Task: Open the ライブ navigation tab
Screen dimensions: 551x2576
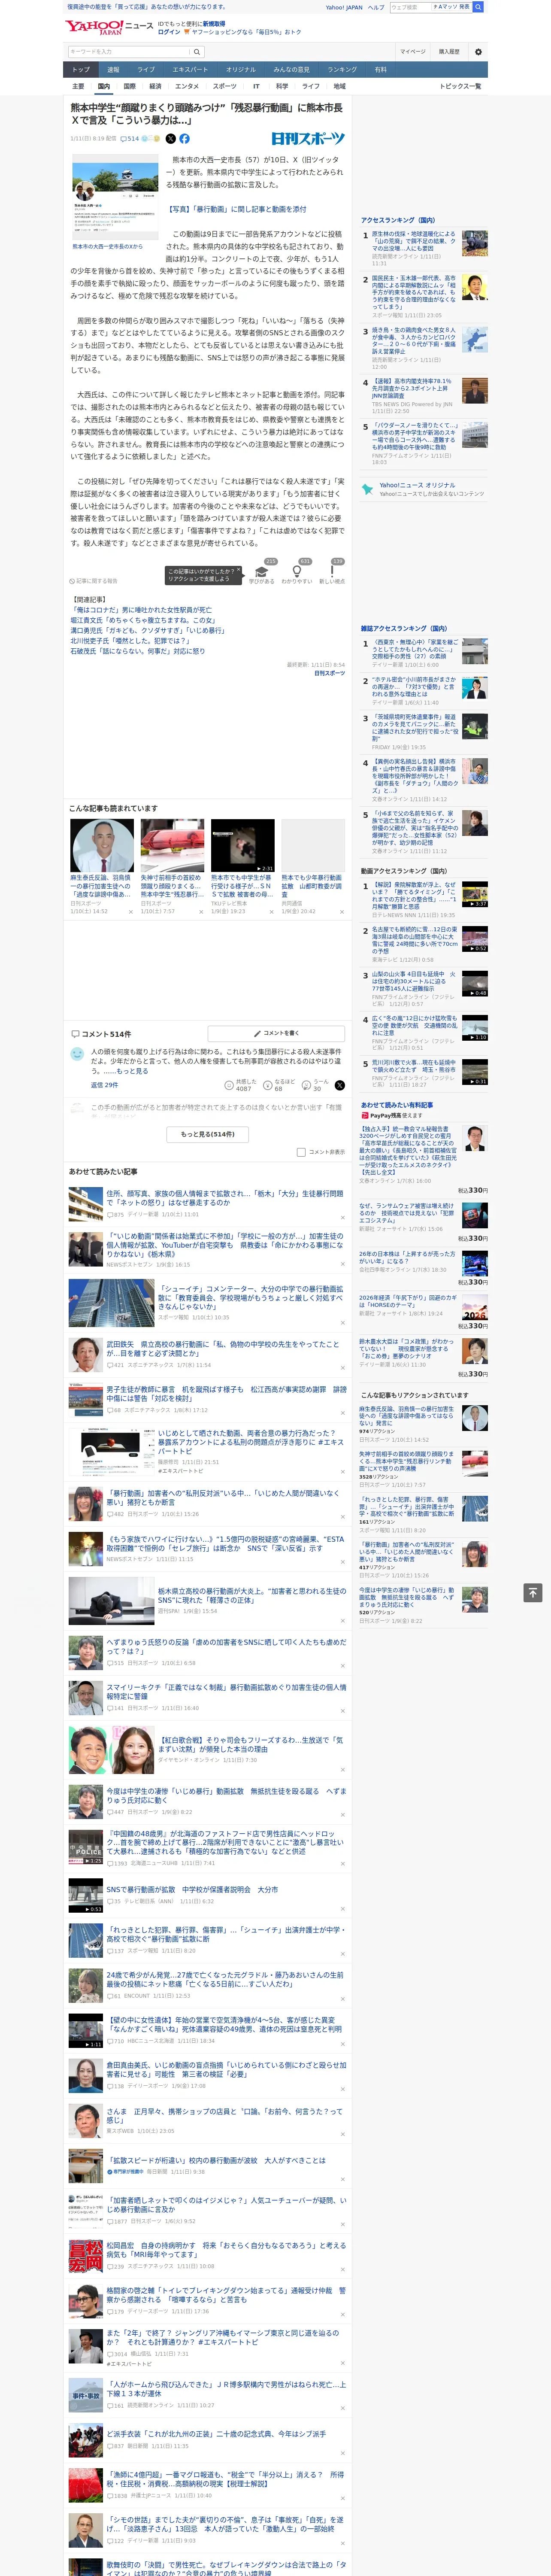Action: (x=146, y=70)
